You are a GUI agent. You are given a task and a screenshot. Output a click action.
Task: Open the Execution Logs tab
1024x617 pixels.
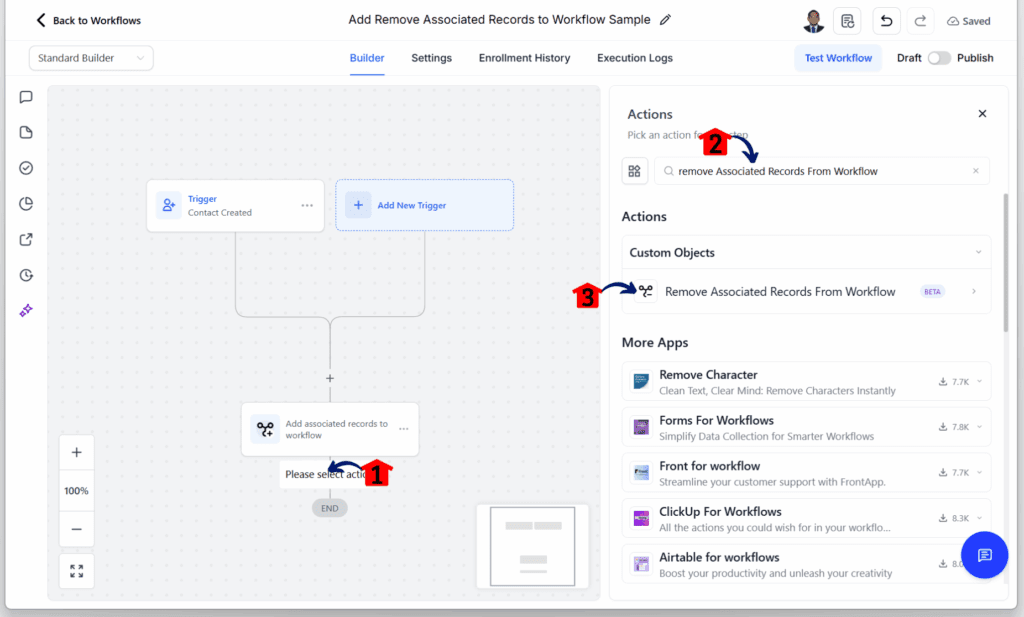pos(634,58)
